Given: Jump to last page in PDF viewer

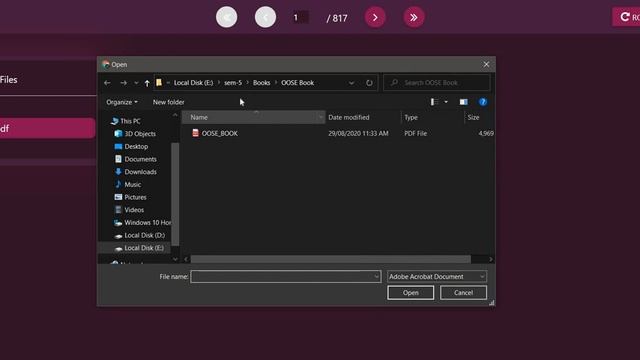Looking at the screenshot, I should (413, 18).
